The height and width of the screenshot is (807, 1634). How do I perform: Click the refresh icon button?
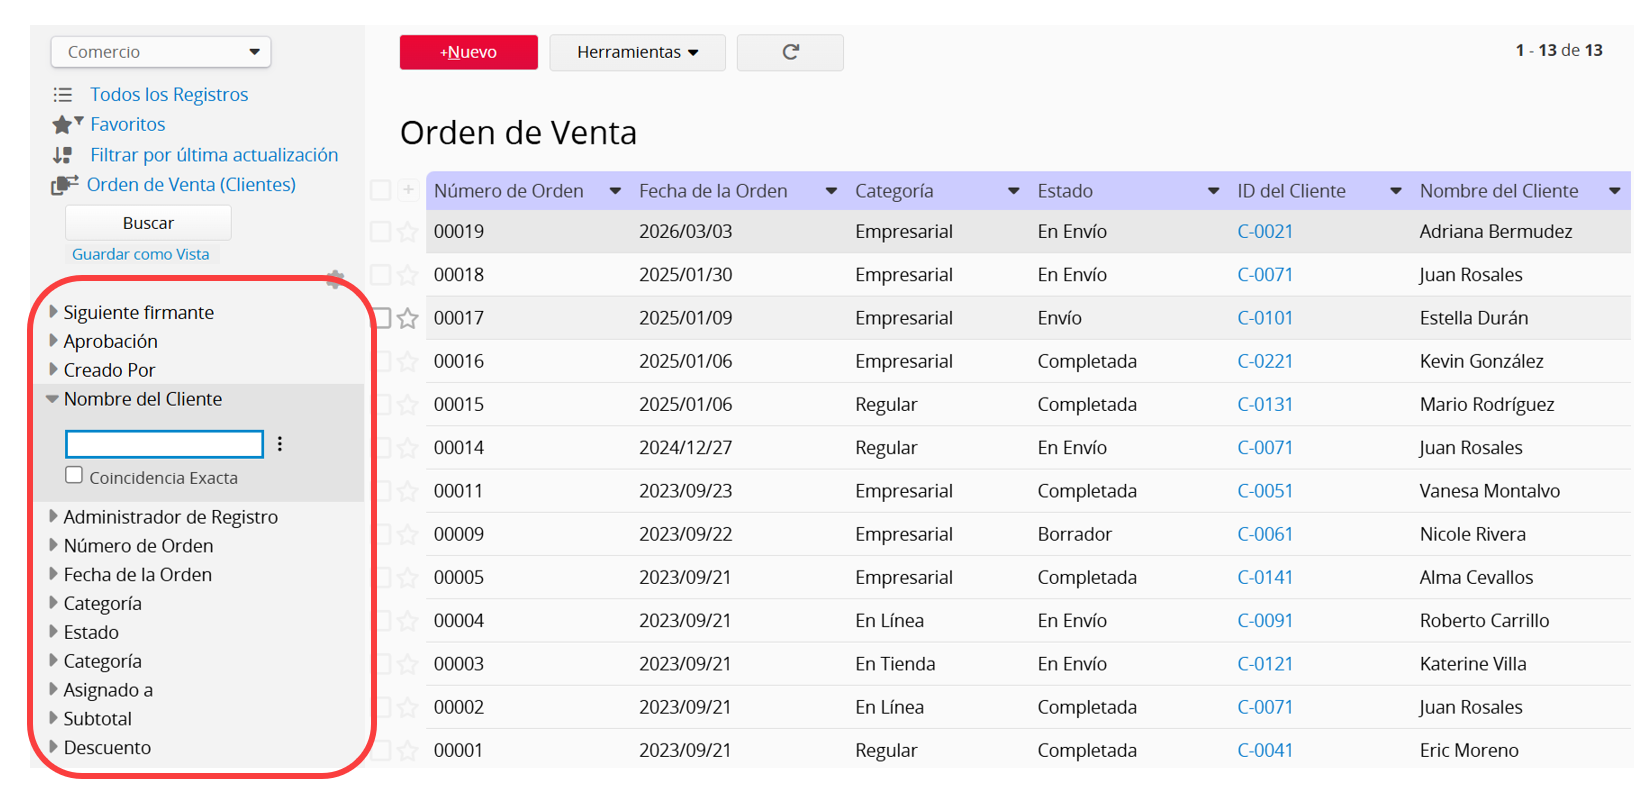[x=790, y=52]
